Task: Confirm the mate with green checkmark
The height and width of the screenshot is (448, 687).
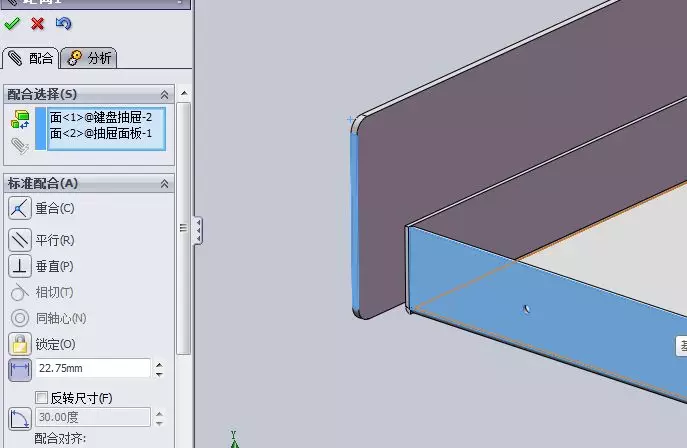Action: [x=12, y=23]
